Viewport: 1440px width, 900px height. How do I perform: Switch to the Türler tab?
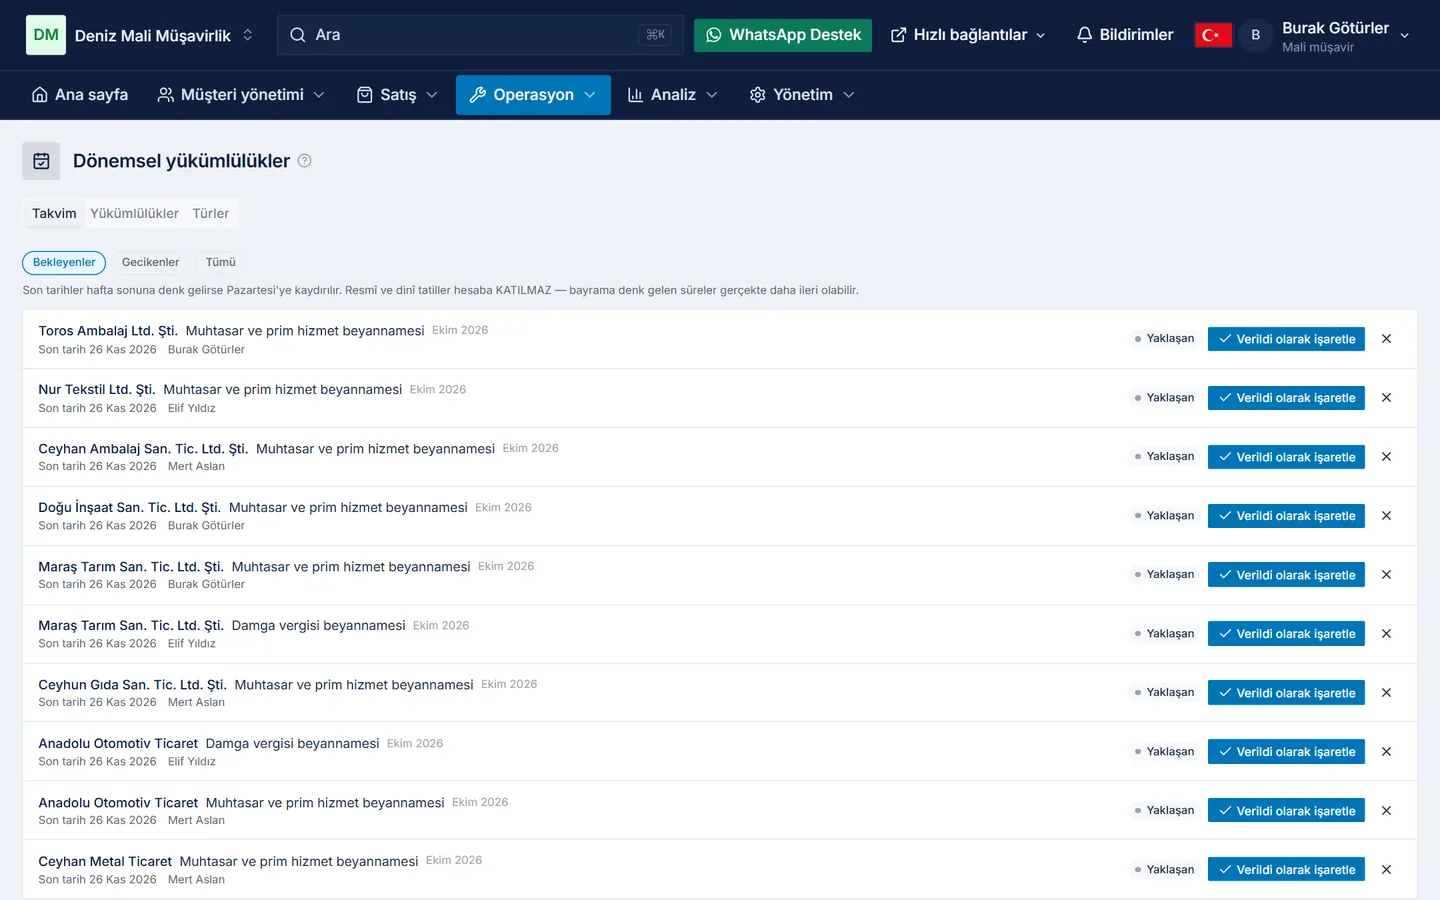point(211,213)
